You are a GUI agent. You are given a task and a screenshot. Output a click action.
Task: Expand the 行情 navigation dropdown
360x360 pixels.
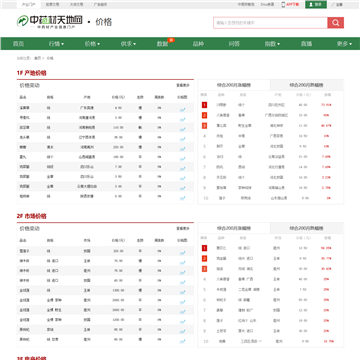[56, 44]
